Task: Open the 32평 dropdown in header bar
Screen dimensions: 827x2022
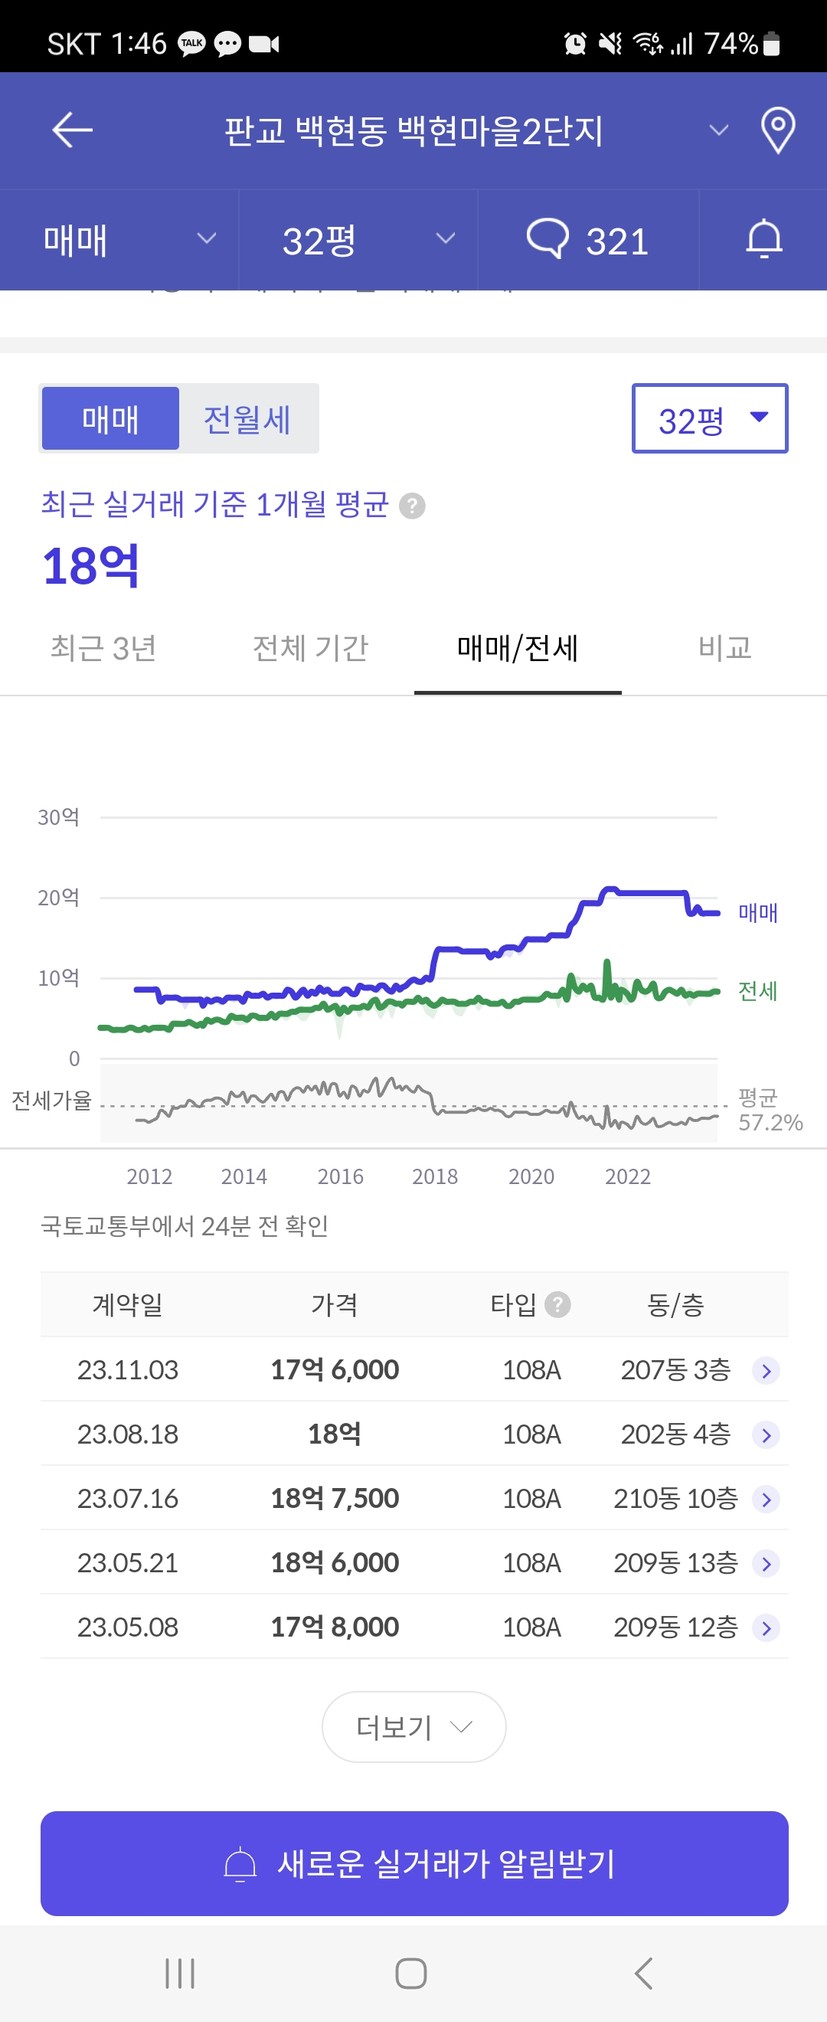Action: coord(366,240)
